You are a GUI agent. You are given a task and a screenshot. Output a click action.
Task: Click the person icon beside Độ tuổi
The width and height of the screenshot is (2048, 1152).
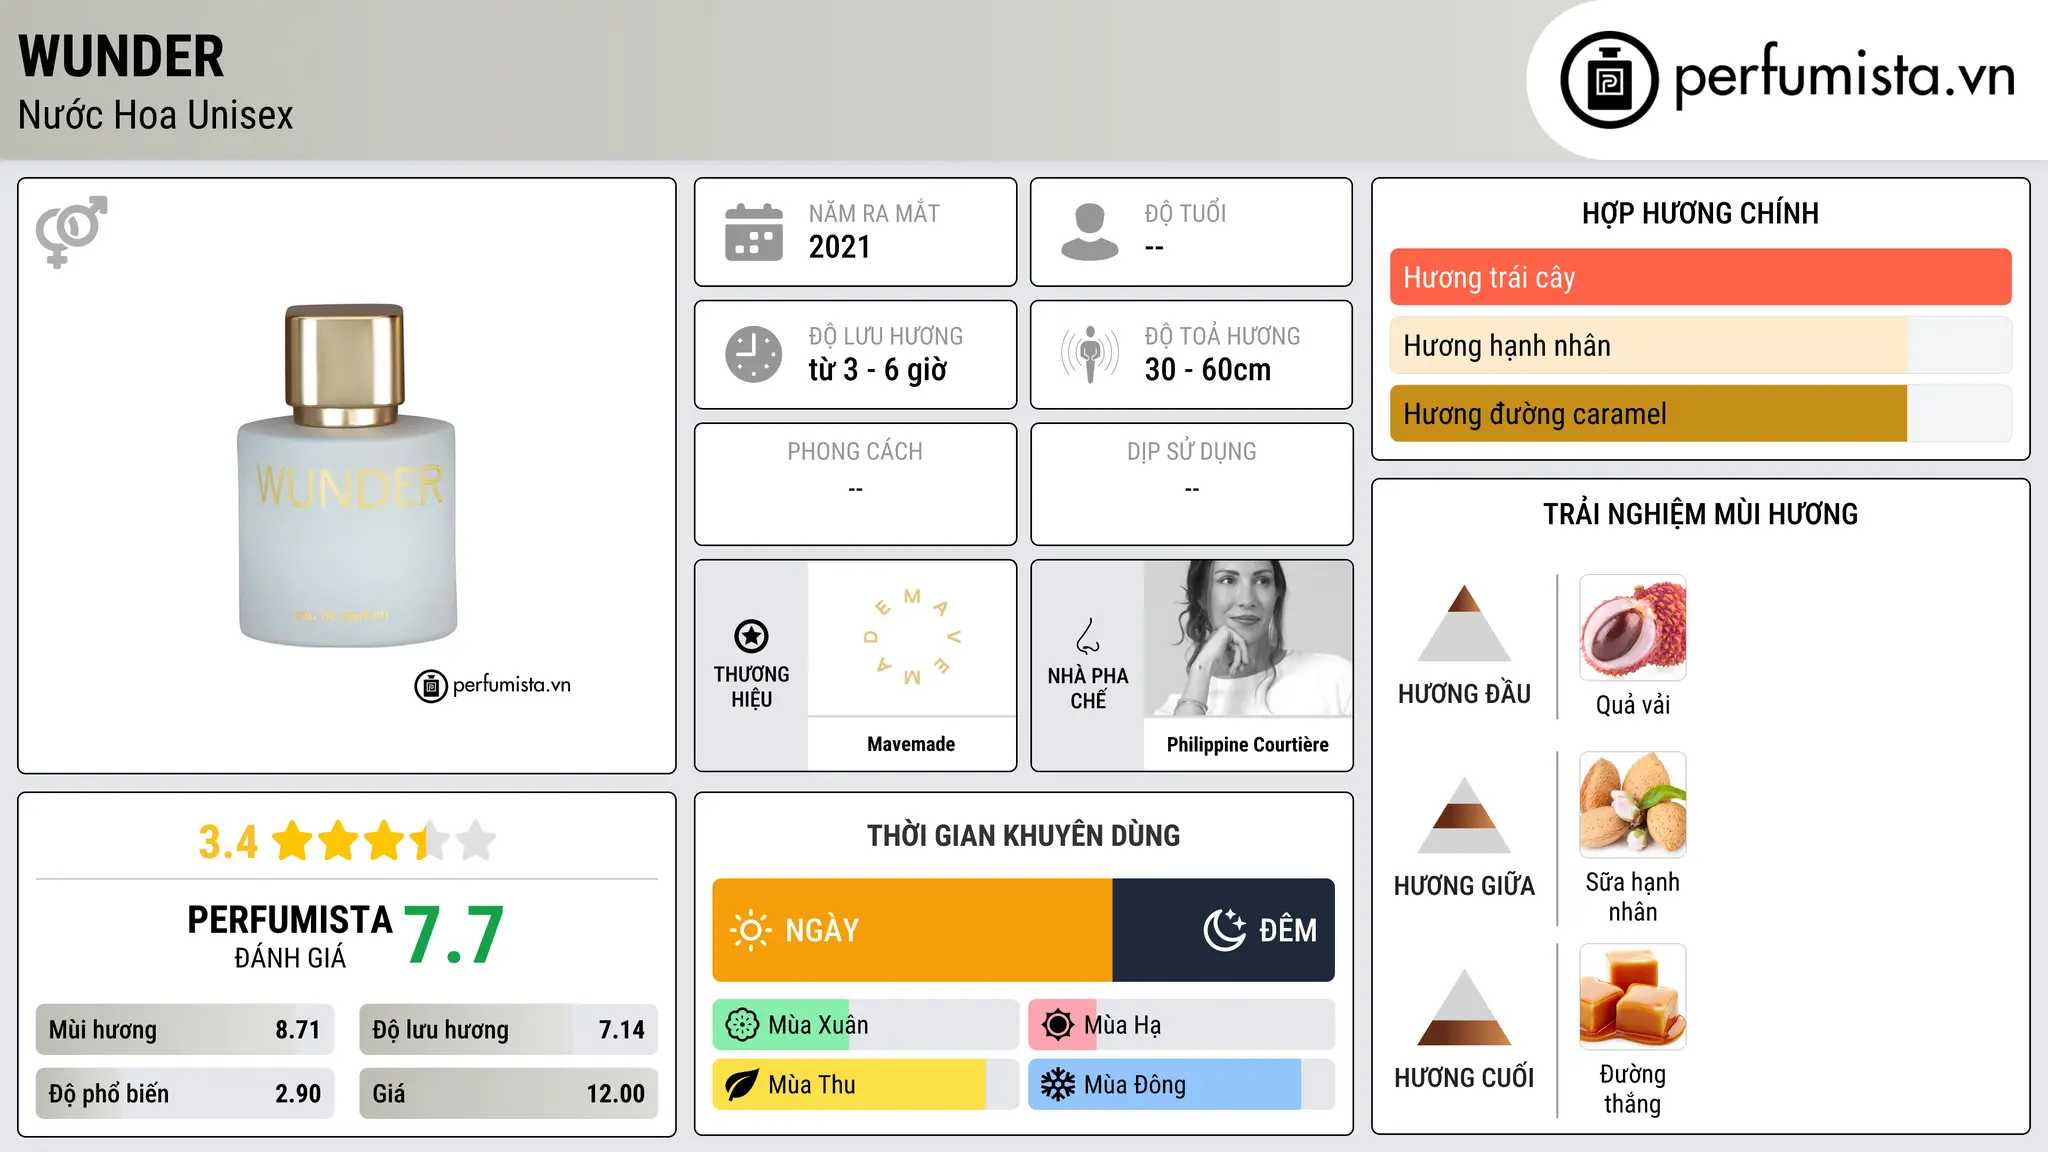pyautogui.click(x=1089, y=232)
